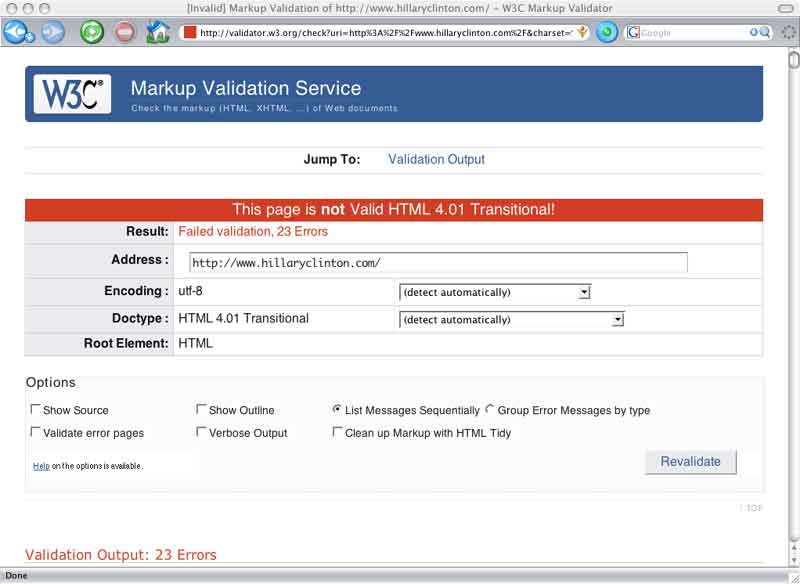Open the Doctype detect automatically dropdown
The image size is (800, 584).
512,320
